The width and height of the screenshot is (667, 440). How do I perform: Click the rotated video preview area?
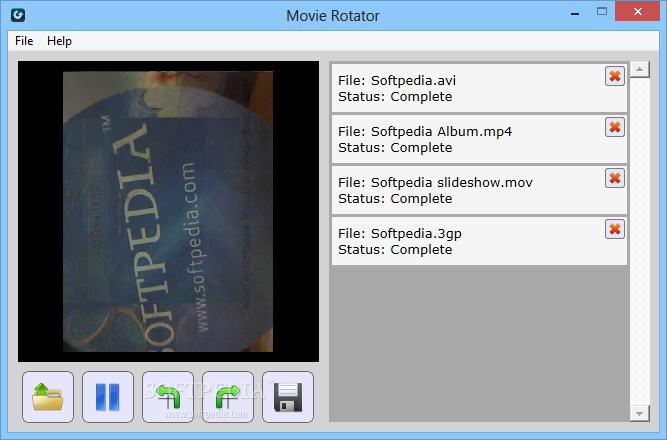[x=168, y=211]
